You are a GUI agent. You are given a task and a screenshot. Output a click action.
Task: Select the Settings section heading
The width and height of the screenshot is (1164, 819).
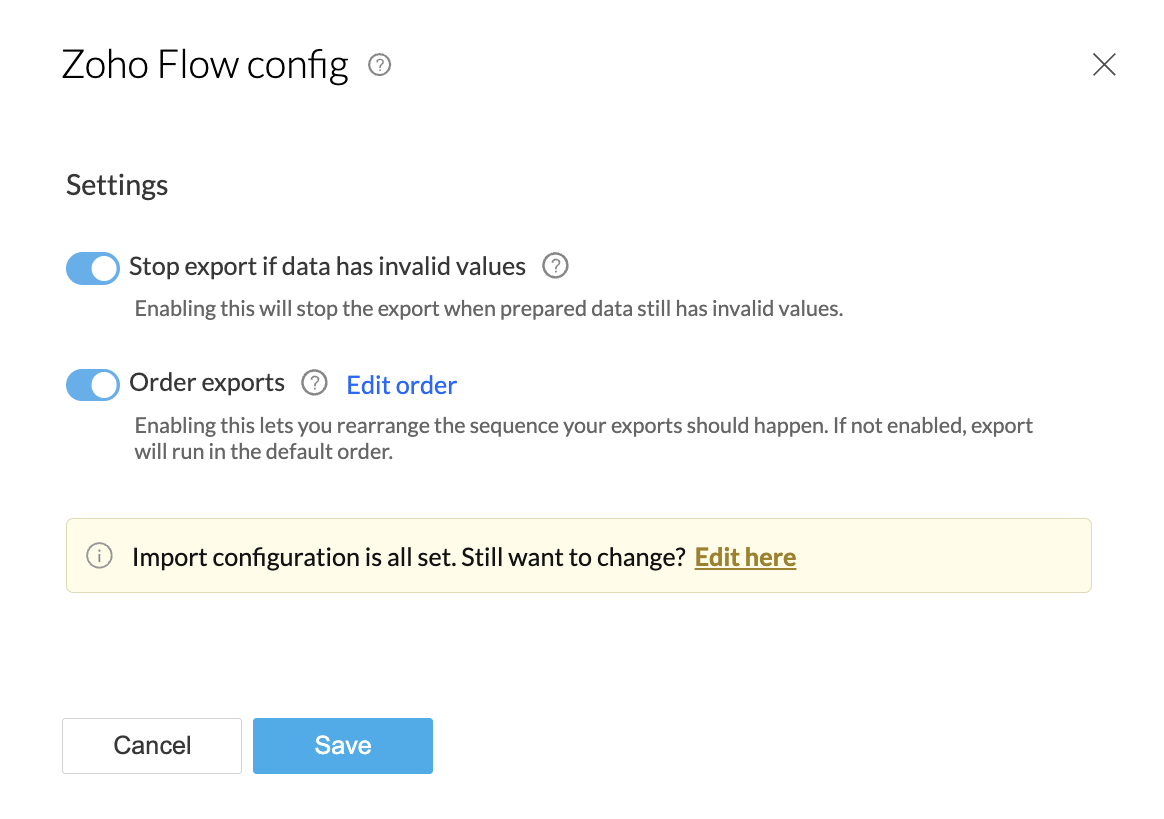(x=117, y=186)
